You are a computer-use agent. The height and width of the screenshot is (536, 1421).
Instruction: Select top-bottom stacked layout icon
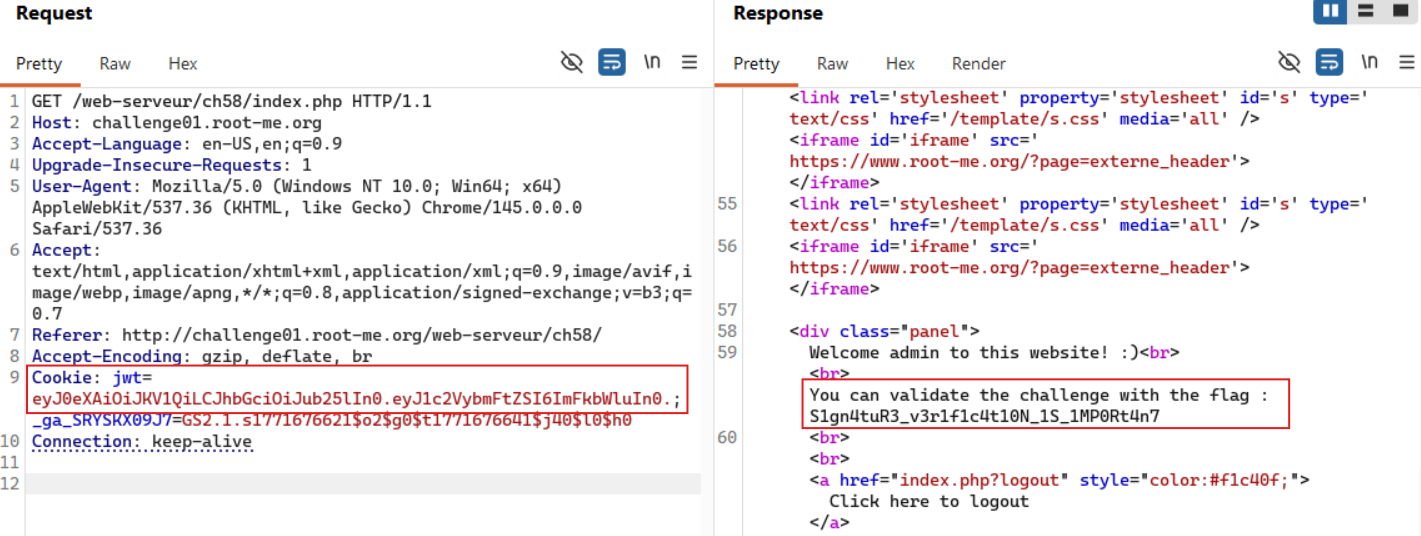click(1366, 12)
